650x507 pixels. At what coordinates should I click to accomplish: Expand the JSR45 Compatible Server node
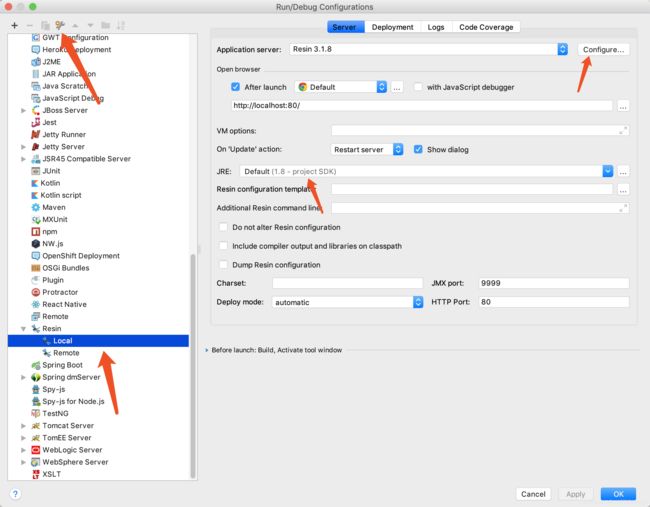[x=24, y=159]
